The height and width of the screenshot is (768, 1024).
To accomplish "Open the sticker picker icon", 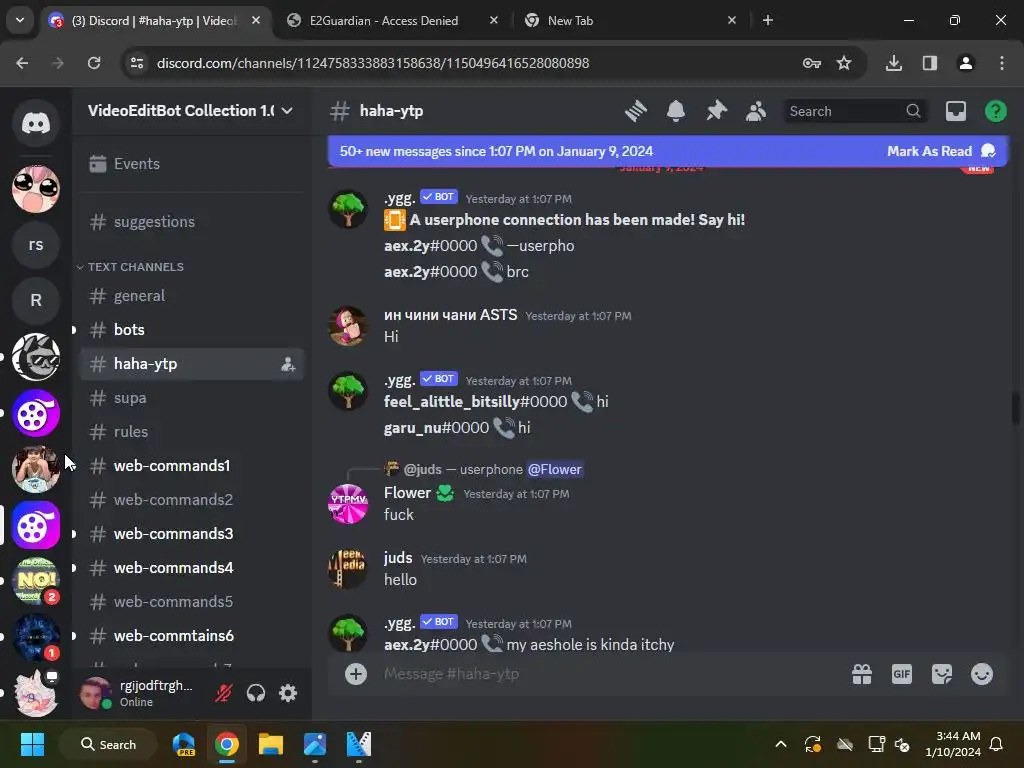I will coord(942,673).
